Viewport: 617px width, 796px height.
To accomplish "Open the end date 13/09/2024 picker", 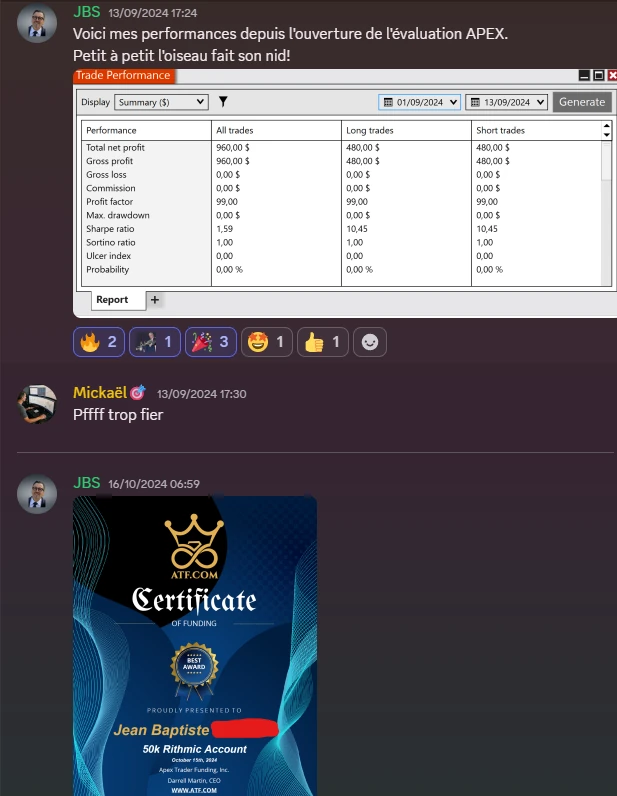I will [506, 102].
